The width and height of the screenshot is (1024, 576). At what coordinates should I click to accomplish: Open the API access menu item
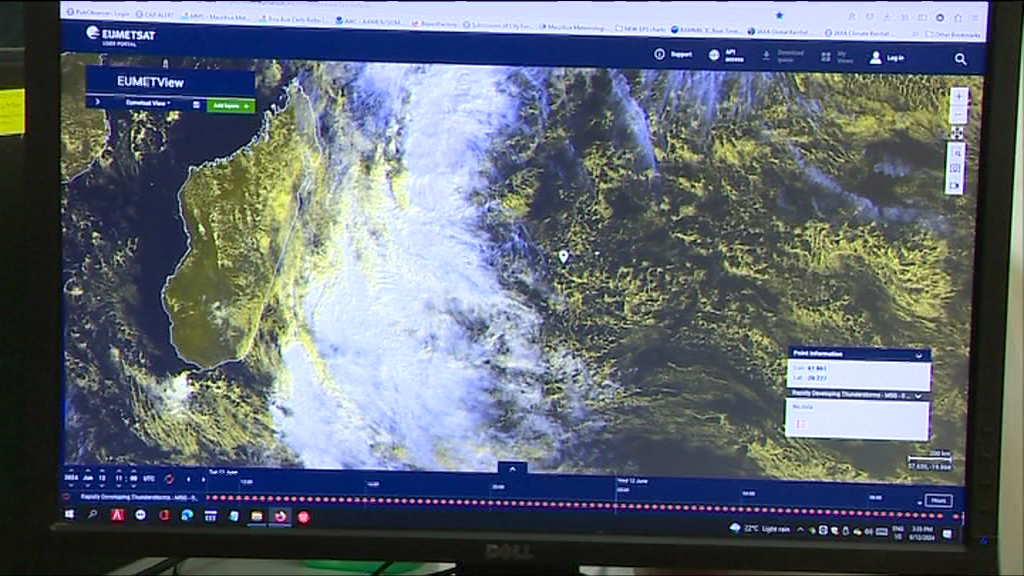(x=725, y=56)
